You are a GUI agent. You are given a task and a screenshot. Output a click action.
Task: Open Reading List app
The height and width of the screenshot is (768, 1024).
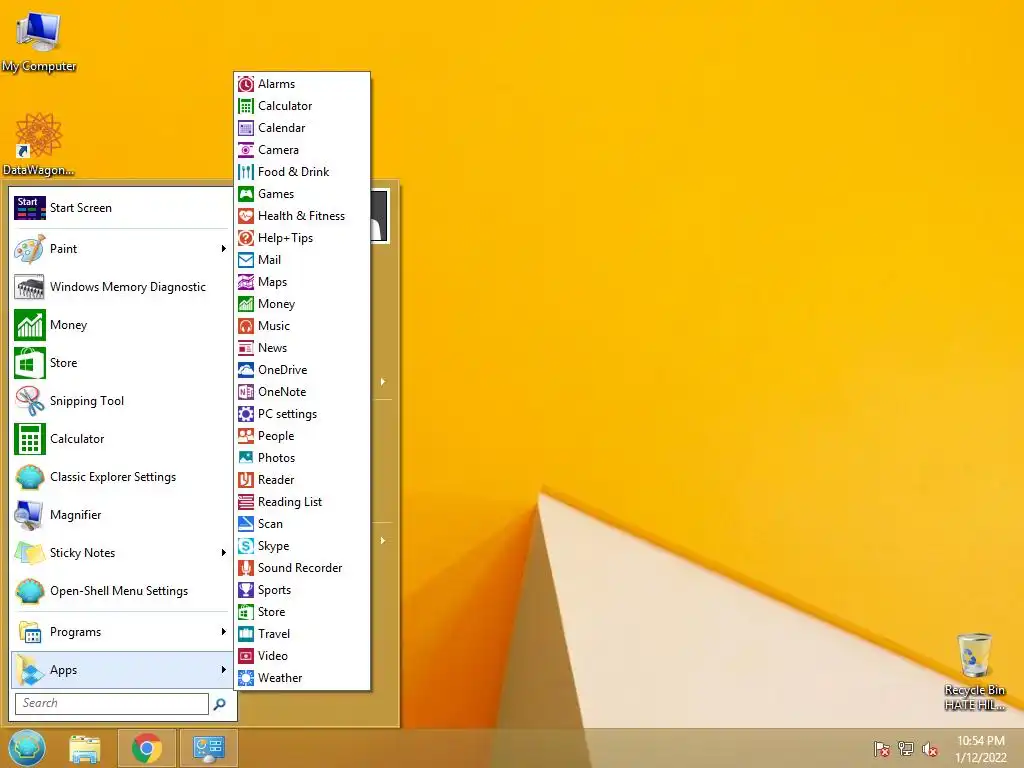(x=302, y=502)
